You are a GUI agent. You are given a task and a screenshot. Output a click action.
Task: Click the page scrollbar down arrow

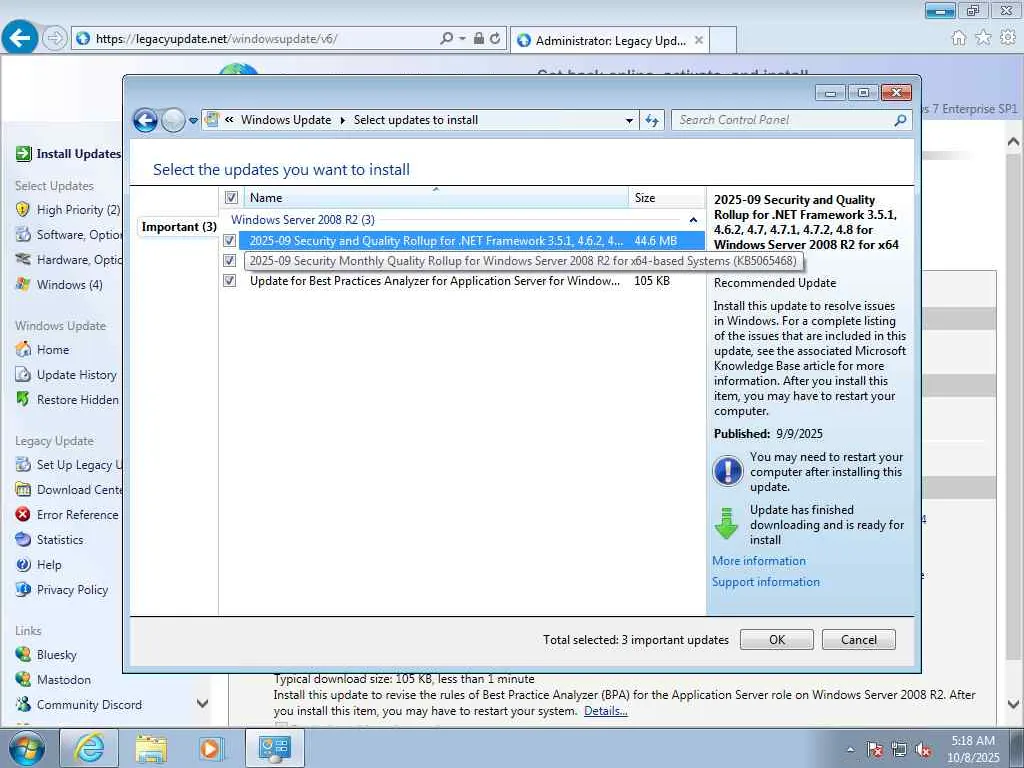coord(1013,704)
